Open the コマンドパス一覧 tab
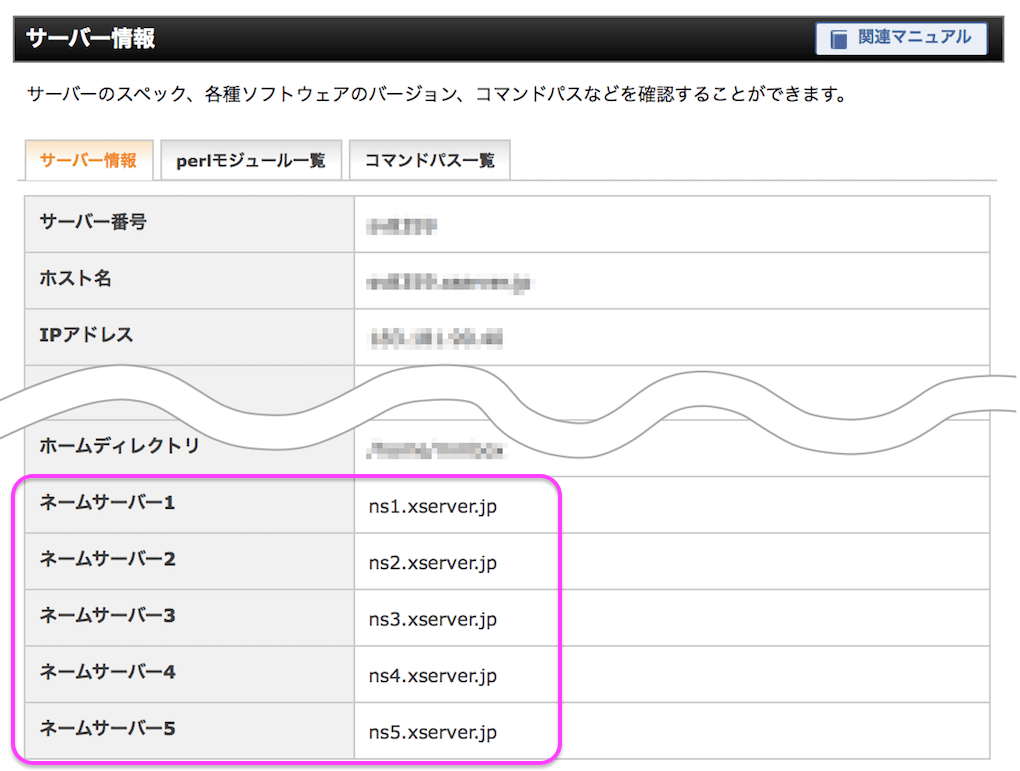The width and height of the screenshot is (1020, 771). 430,160
